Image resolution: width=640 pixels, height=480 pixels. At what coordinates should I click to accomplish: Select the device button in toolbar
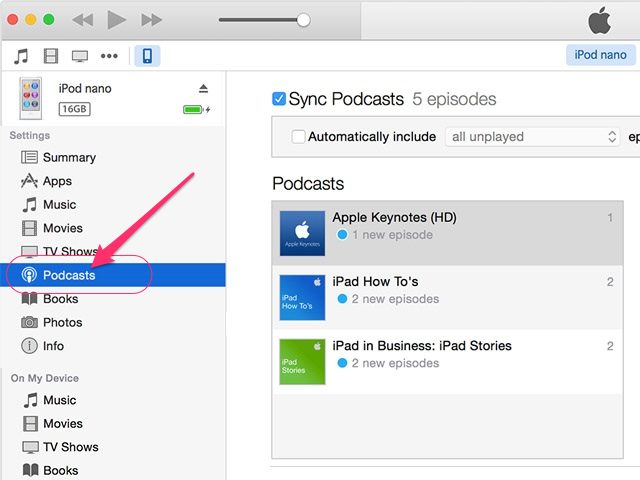tap(147, 56)
